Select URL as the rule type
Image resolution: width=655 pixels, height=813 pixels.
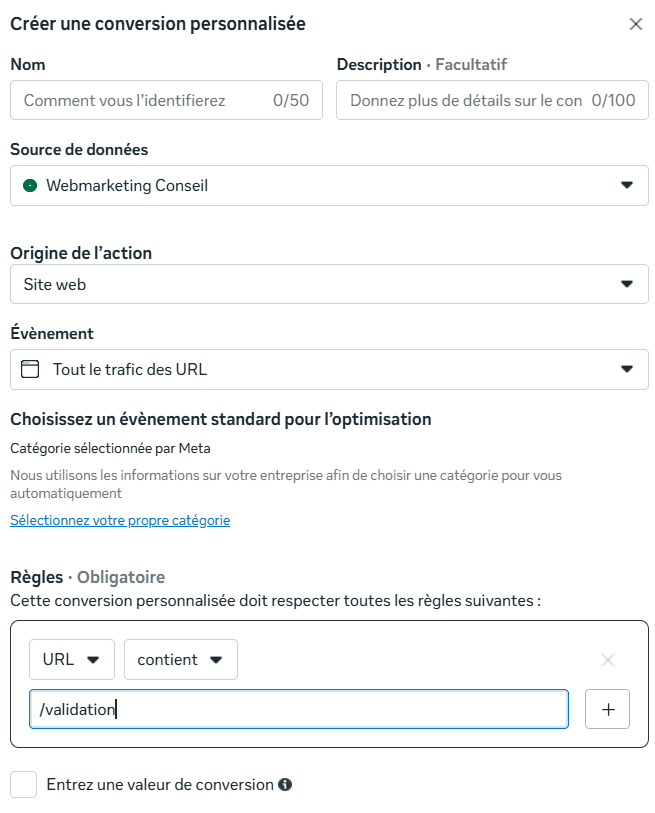tap(71, 659)
